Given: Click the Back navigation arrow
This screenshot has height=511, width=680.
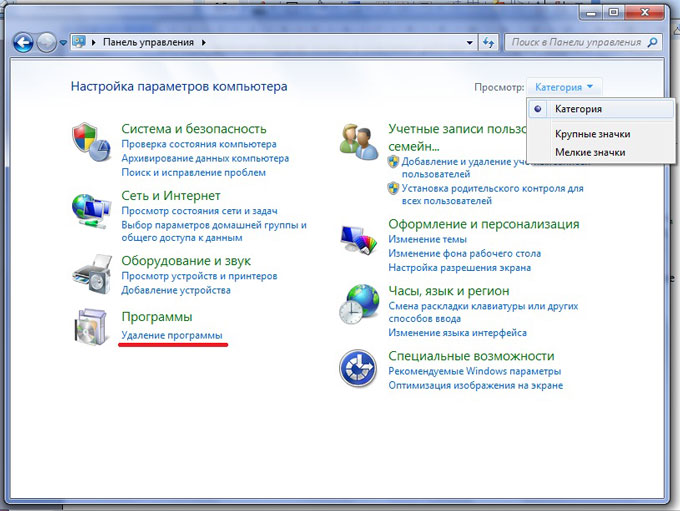Looking at the screenshot, I should click(23, 43).
